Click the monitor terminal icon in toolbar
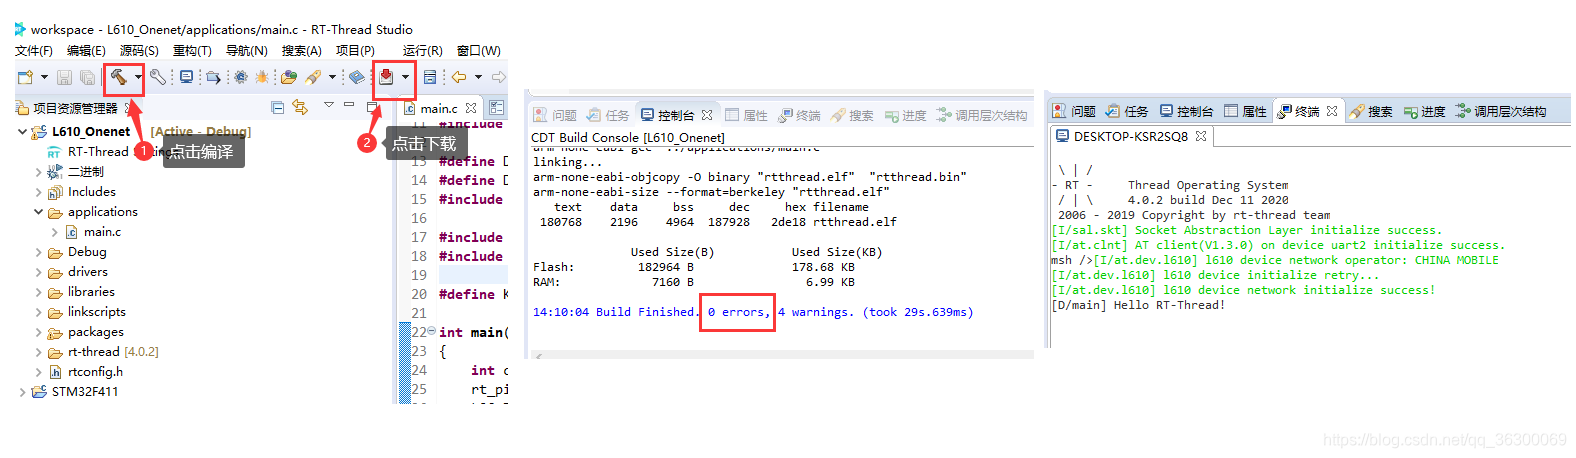The width and height of the screenshot is (1576, 458). [186, 77]
